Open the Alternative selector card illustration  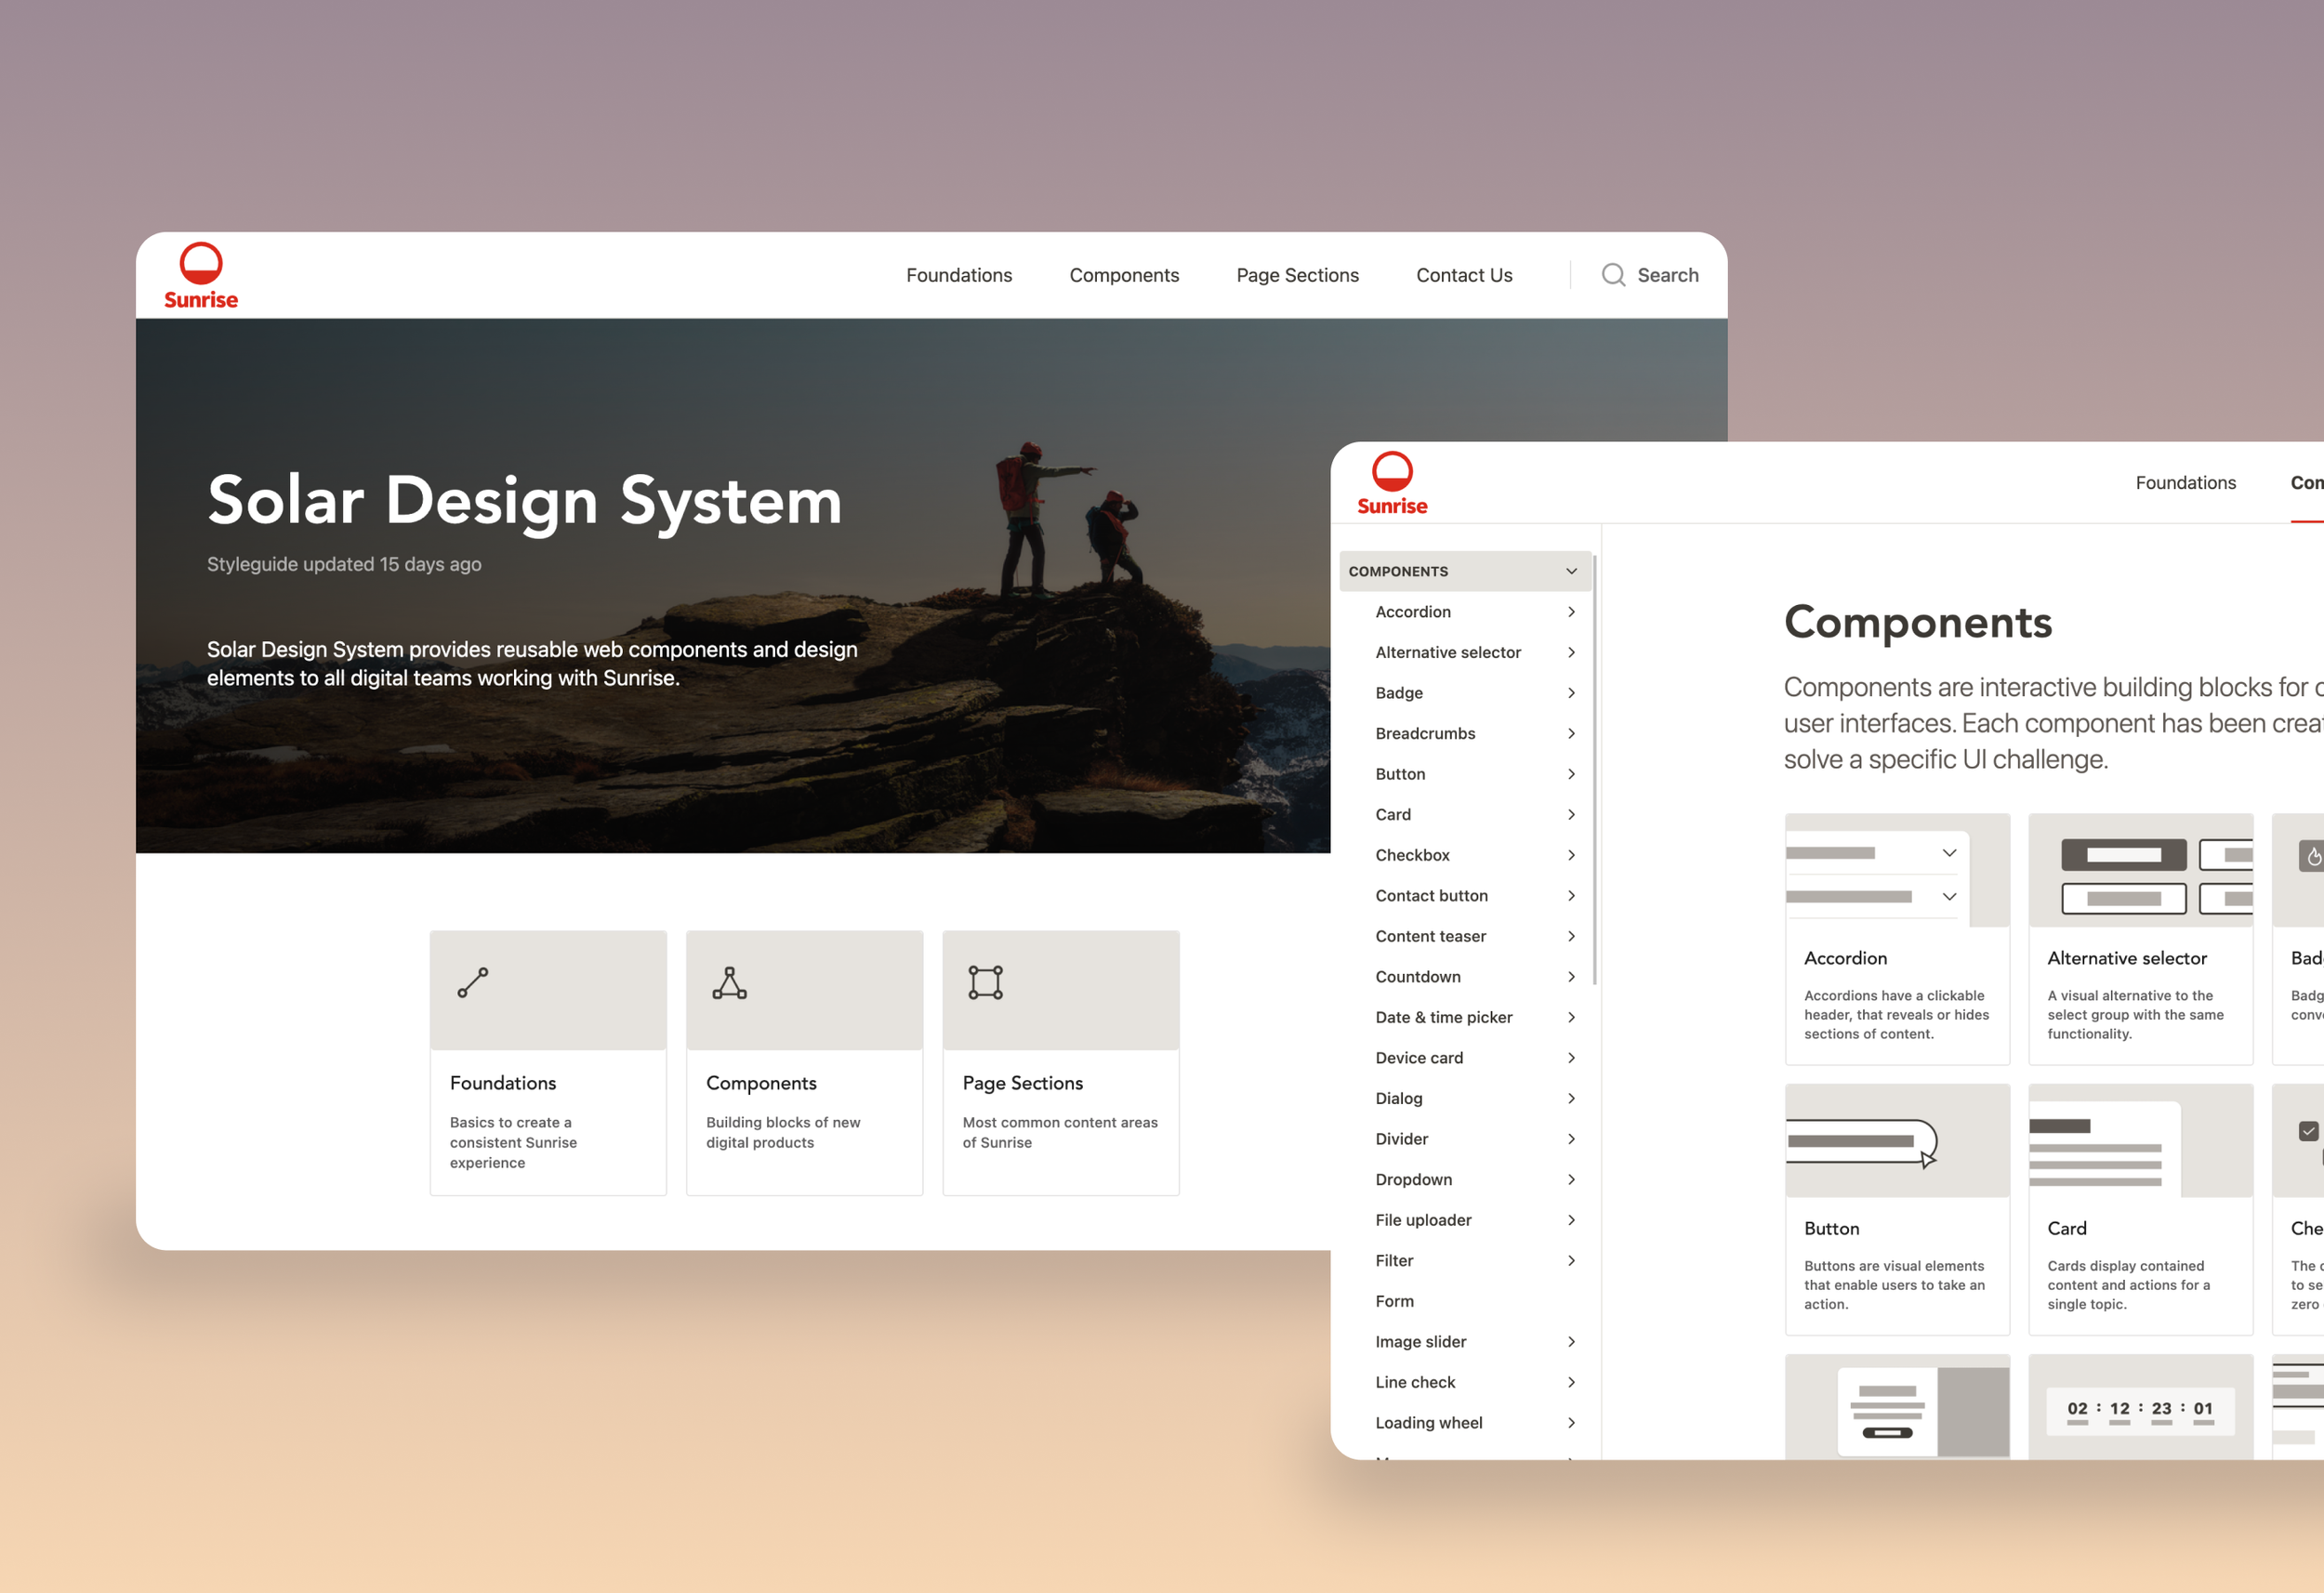(2140, 871)
